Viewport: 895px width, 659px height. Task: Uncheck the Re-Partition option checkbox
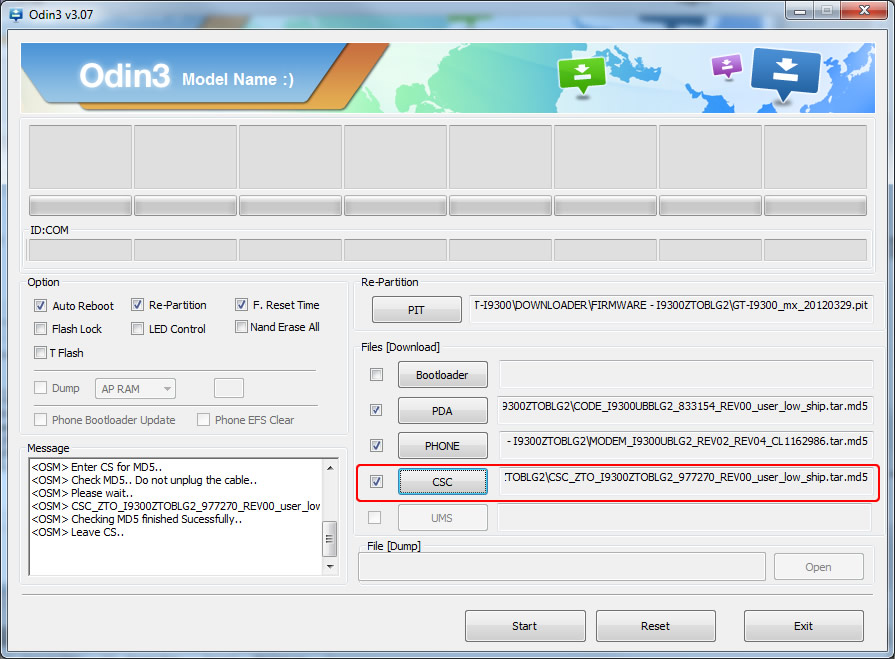(138, 305)
